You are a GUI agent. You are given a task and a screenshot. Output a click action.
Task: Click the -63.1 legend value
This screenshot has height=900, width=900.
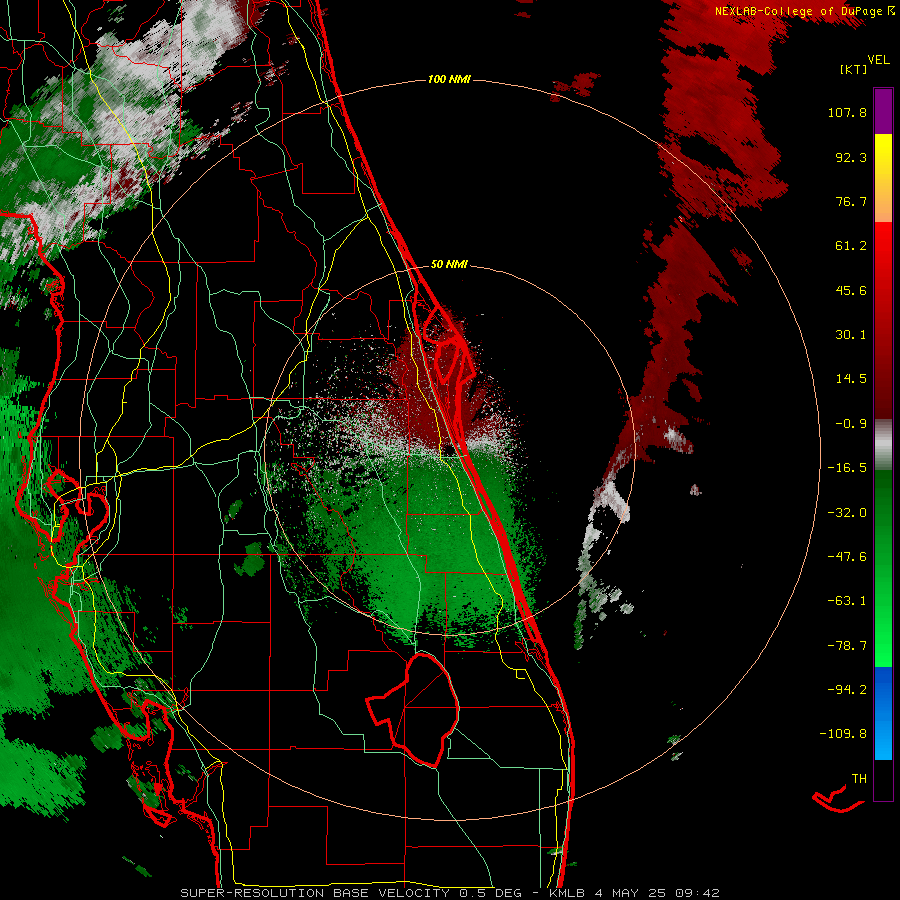[847, 601]
